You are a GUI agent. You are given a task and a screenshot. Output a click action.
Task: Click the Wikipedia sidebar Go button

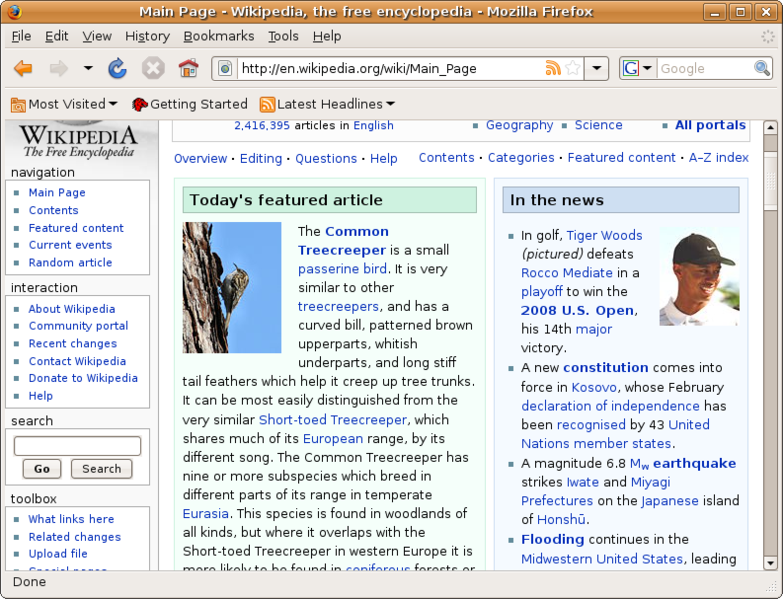(x=42, y=469)
